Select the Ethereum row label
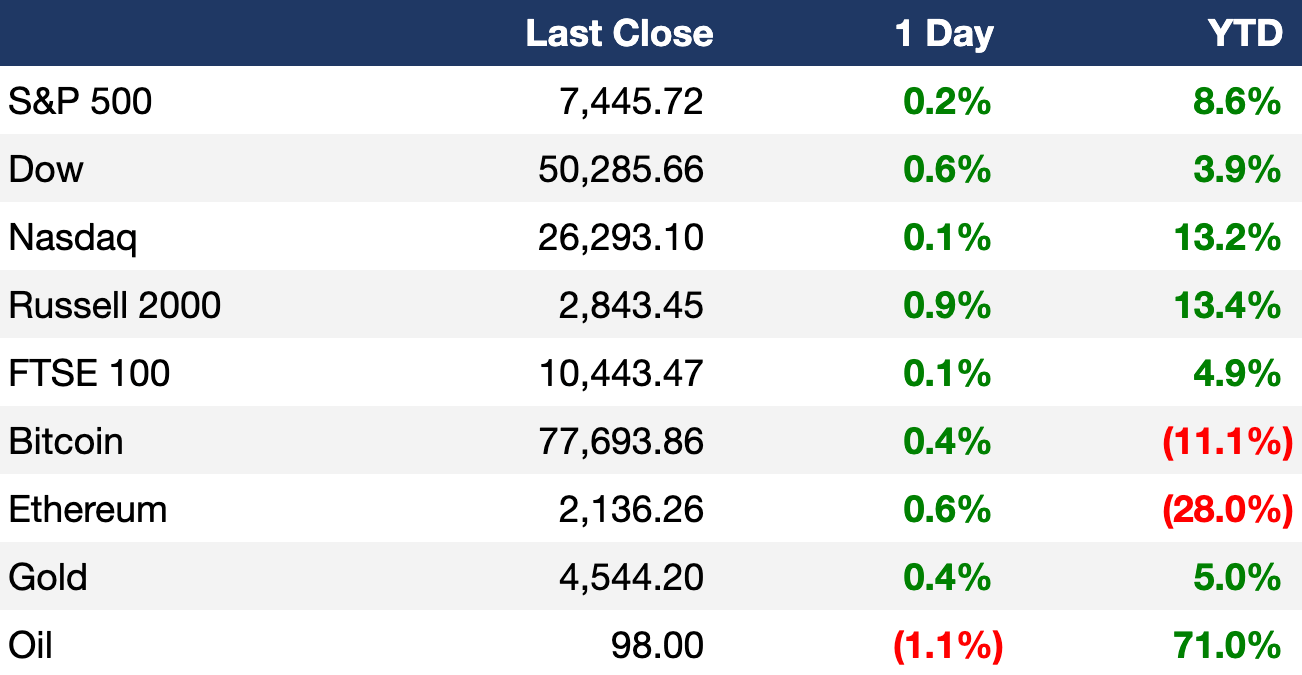 [x=88, y=509]
